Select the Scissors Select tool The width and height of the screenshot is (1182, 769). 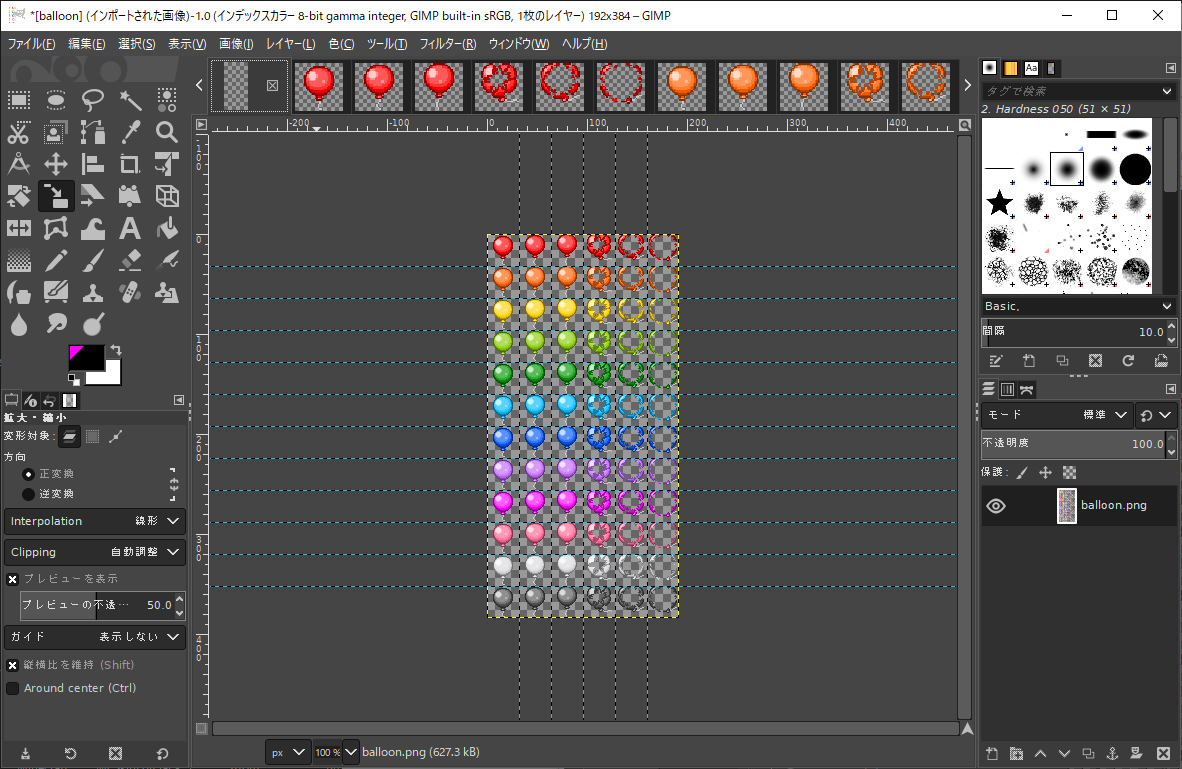point(19,132)
